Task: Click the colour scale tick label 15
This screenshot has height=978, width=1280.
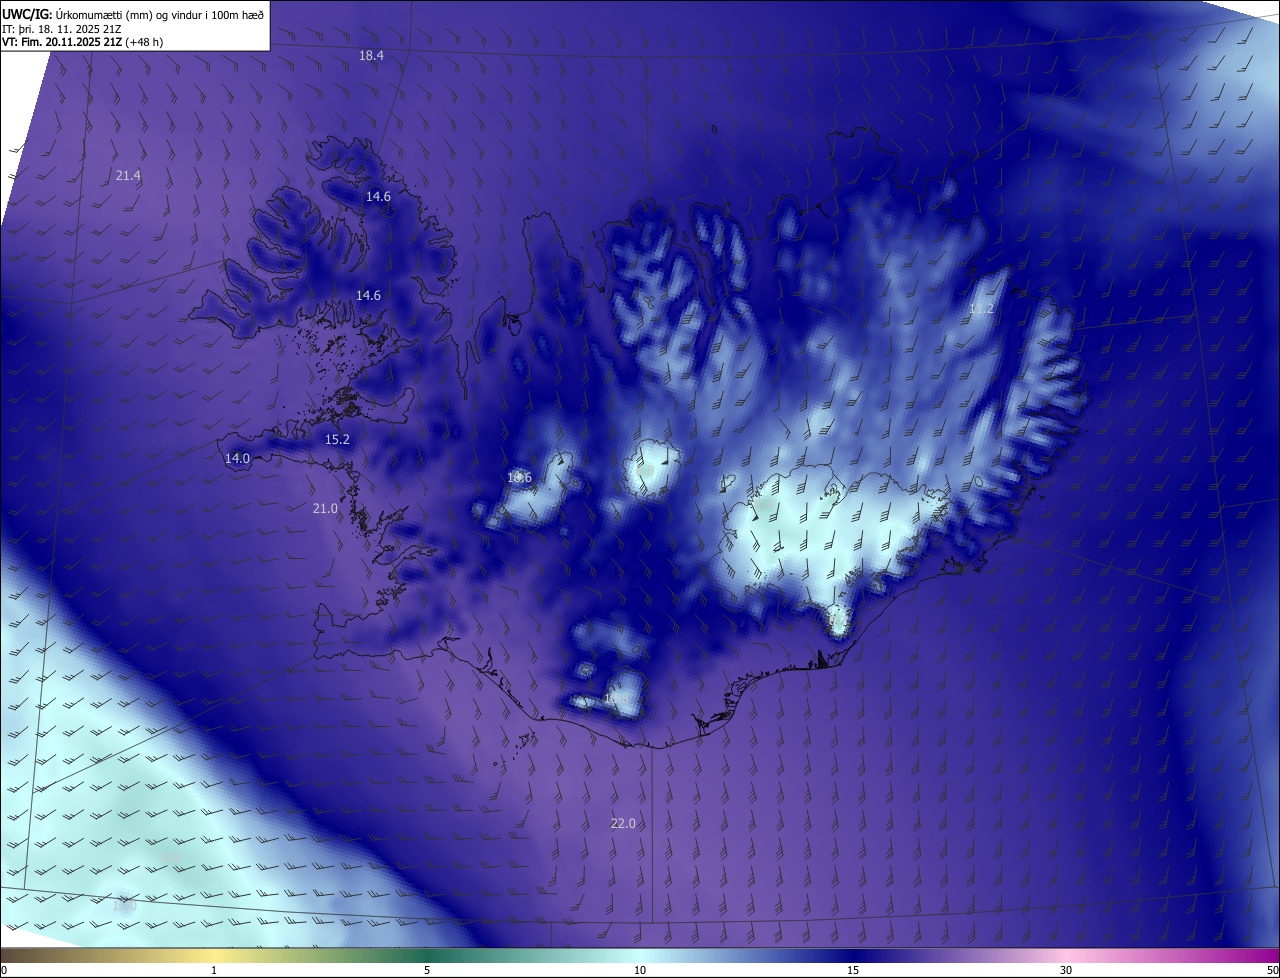Action: tap(853, 970)
